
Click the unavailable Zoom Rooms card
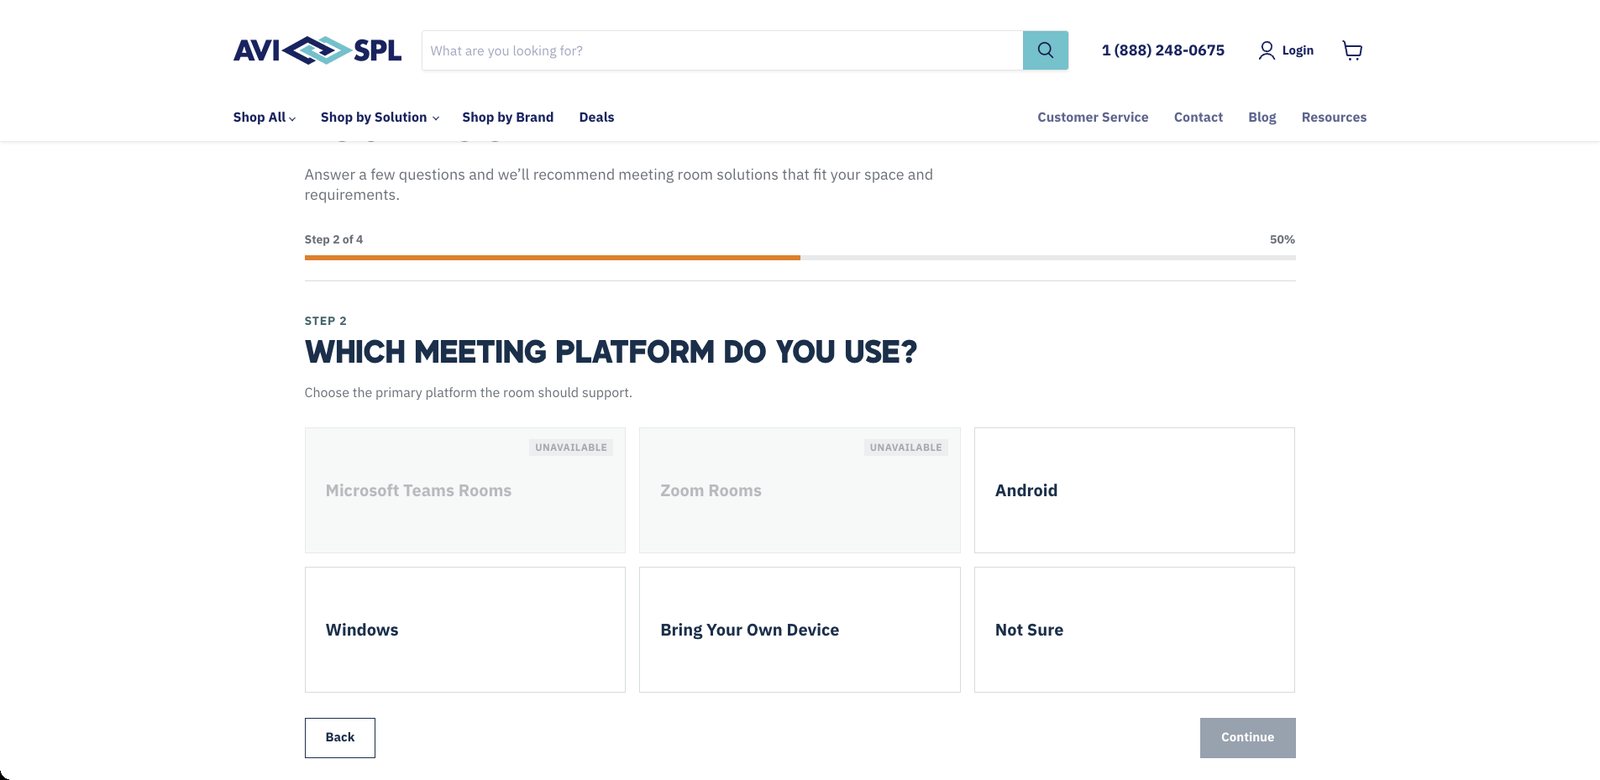click(x=800, y=490)
